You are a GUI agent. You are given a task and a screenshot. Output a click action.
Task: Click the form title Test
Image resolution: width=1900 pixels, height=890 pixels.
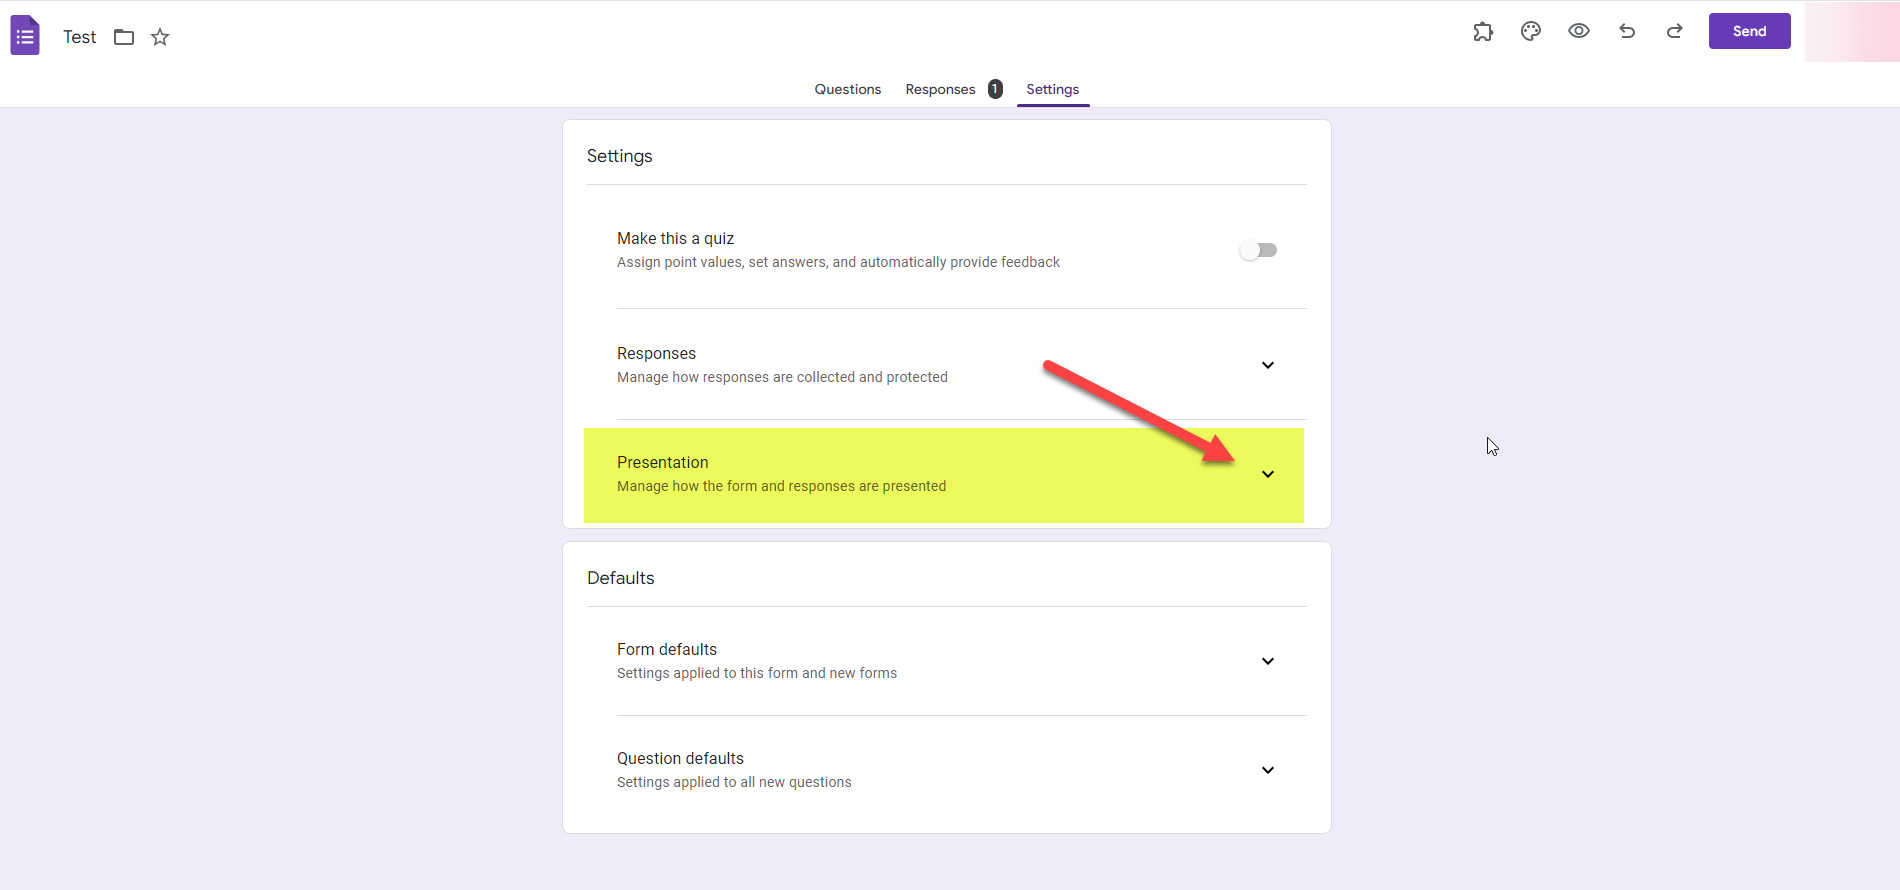(80, 37)
